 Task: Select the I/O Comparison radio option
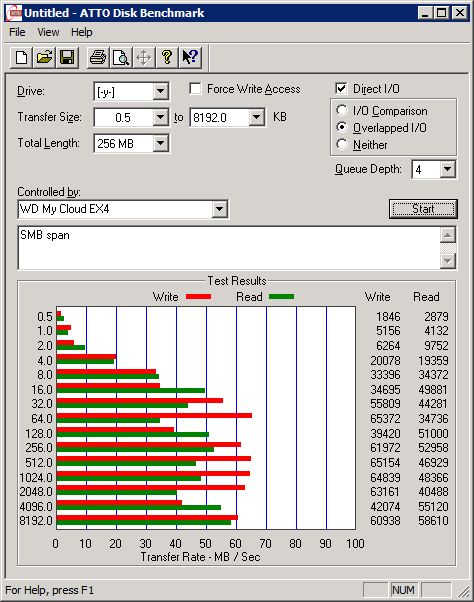pyautogui.click(x=342, y=111)
